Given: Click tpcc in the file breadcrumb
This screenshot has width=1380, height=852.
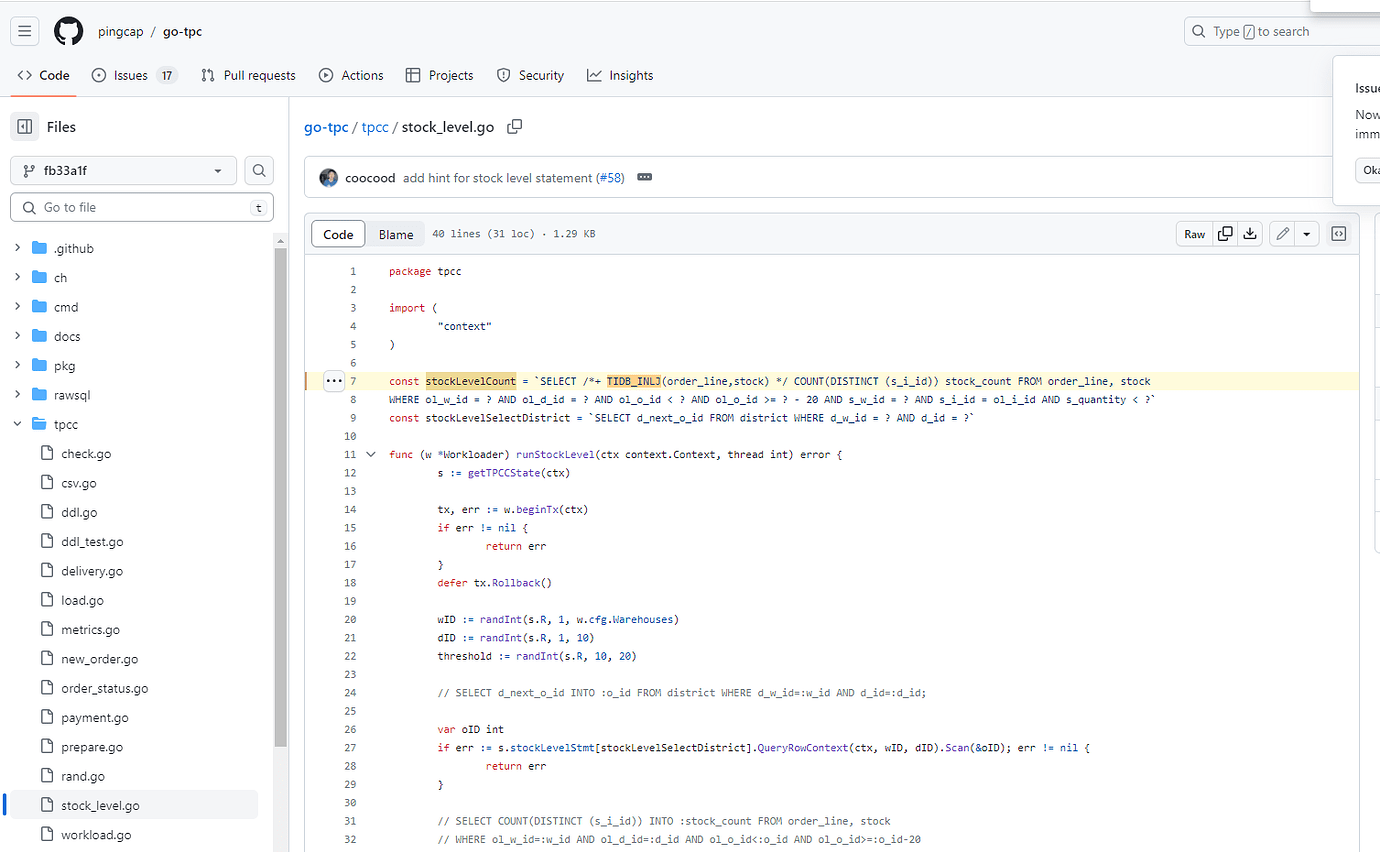Looking at the screenshot, I should 375,127.
